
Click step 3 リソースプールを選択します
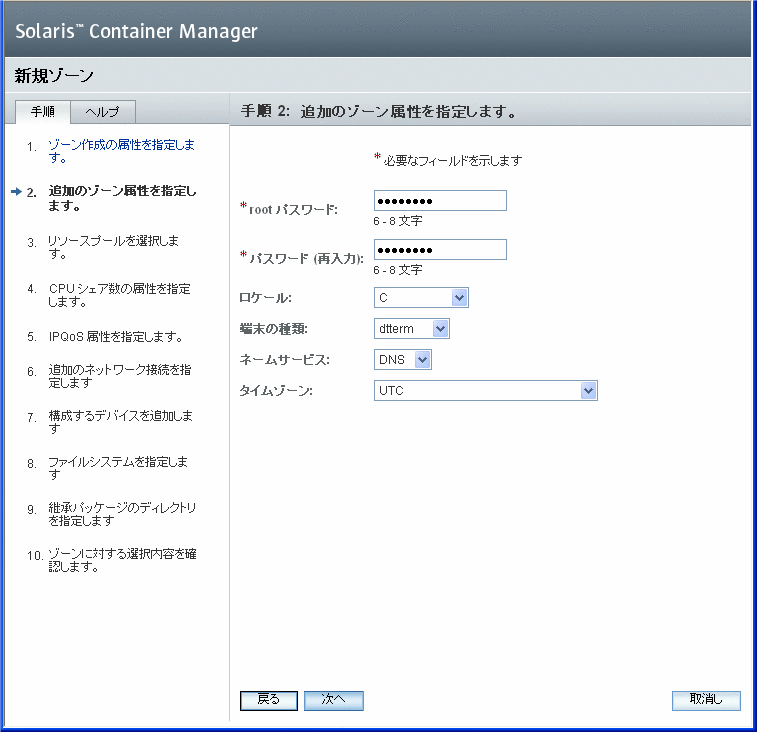pos(113,247)
